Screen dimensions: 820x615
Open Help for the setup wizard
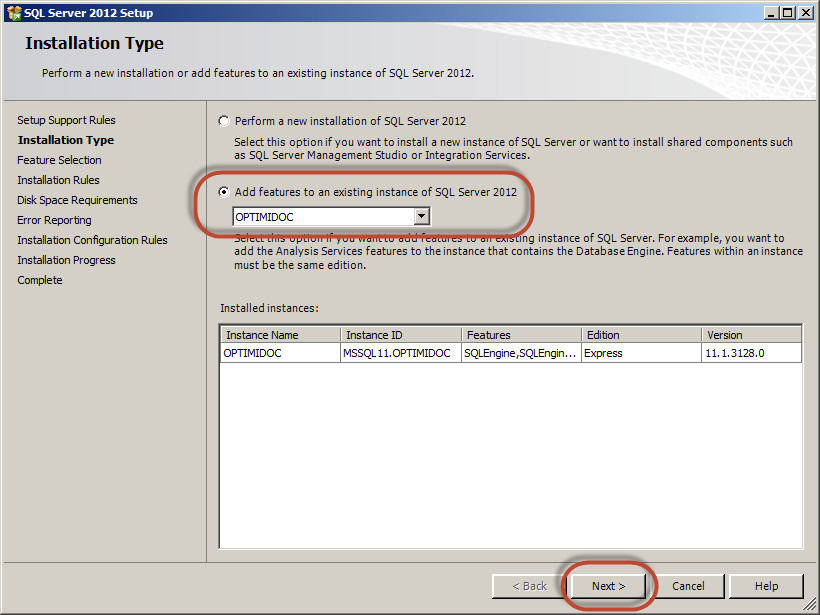766,586
